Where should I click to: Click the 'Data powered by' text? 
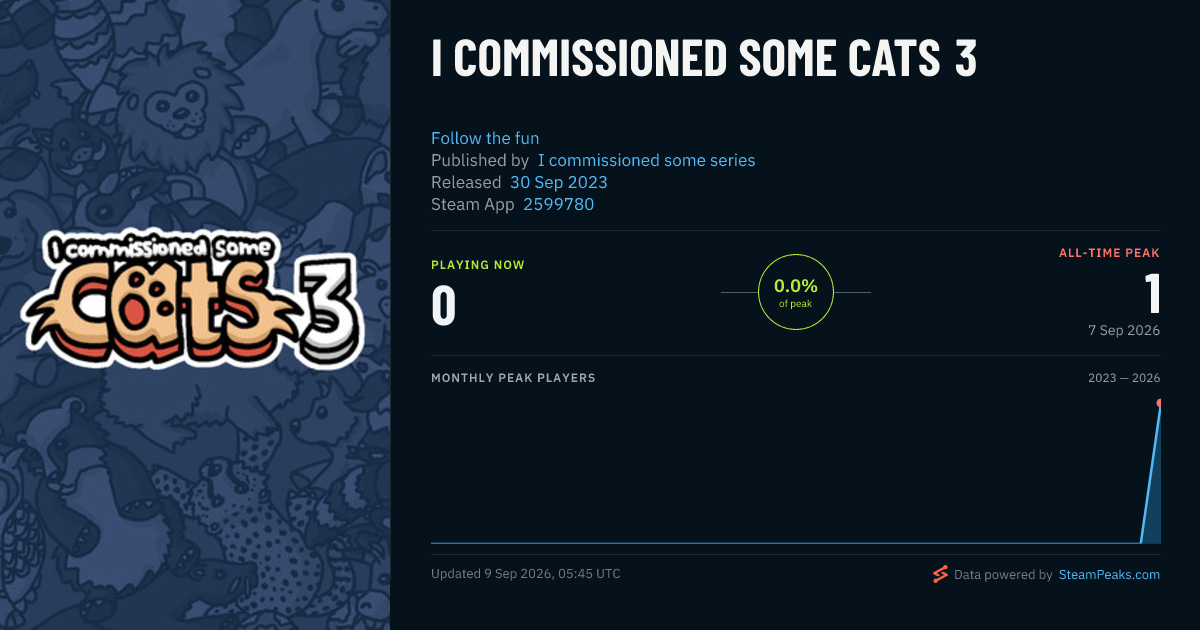(x=1003, y=575)
